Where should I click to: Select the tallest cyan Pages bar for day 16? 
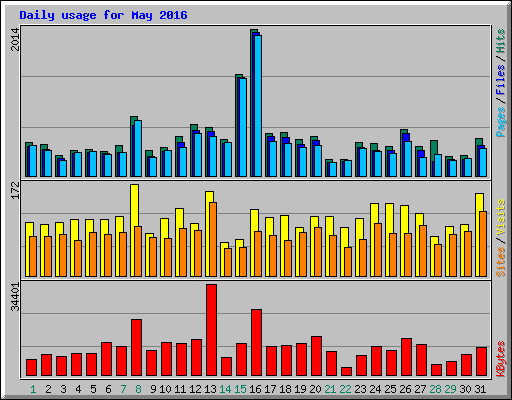pyautogui.click(x=258, y=106)
